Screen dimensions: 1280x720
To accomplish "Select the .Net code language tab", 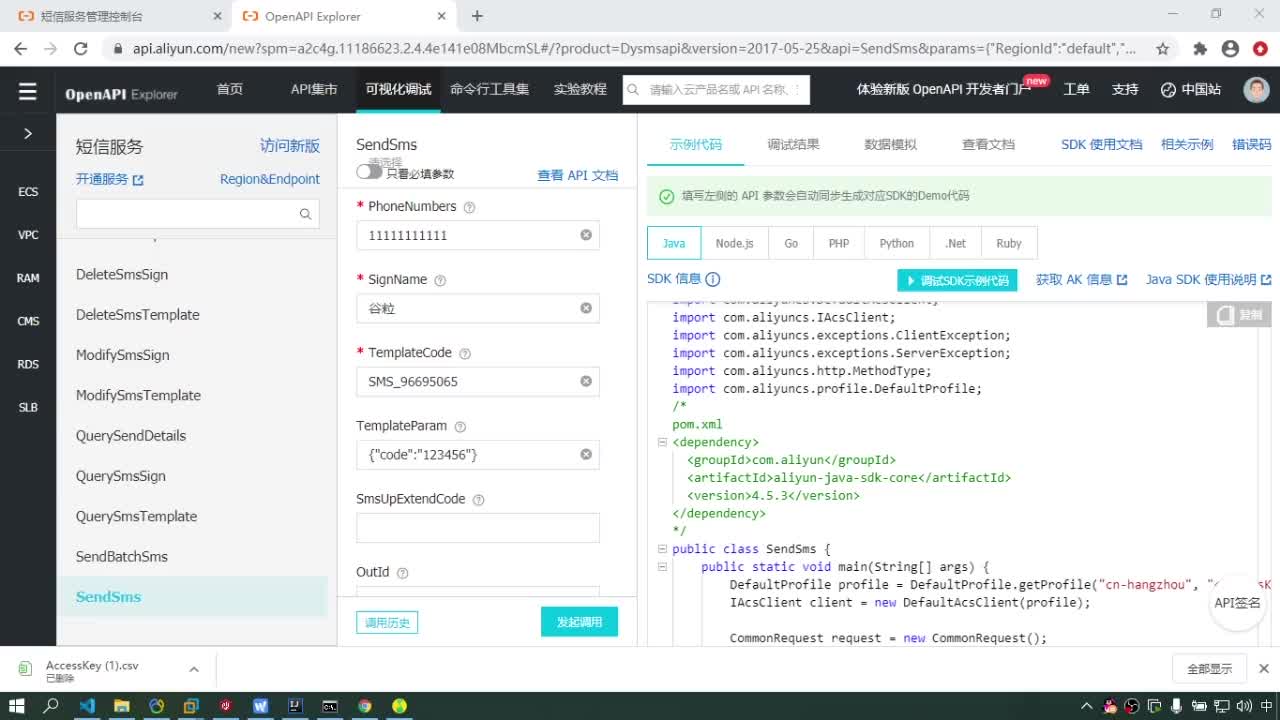I will coord(956,243).
